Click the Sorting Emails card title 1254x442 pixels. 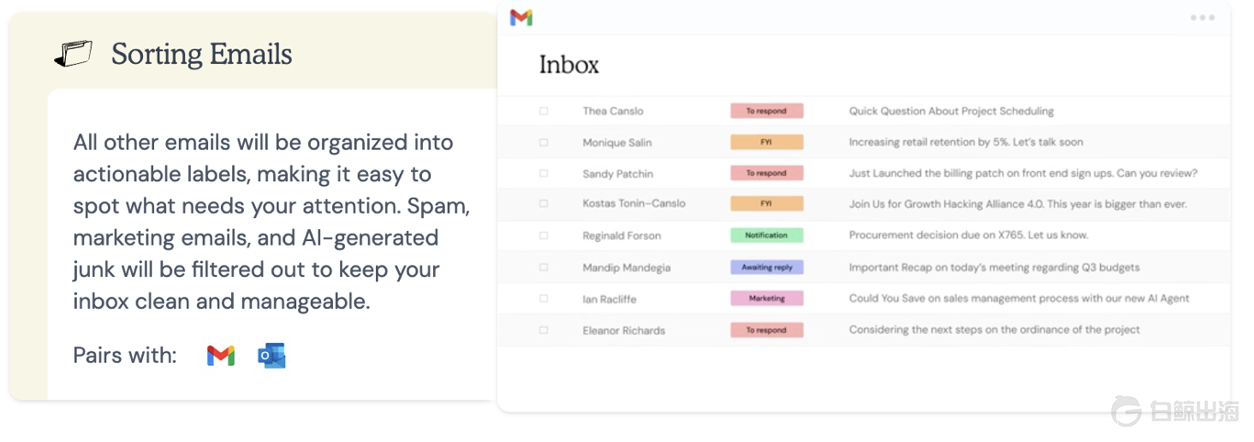201,54
